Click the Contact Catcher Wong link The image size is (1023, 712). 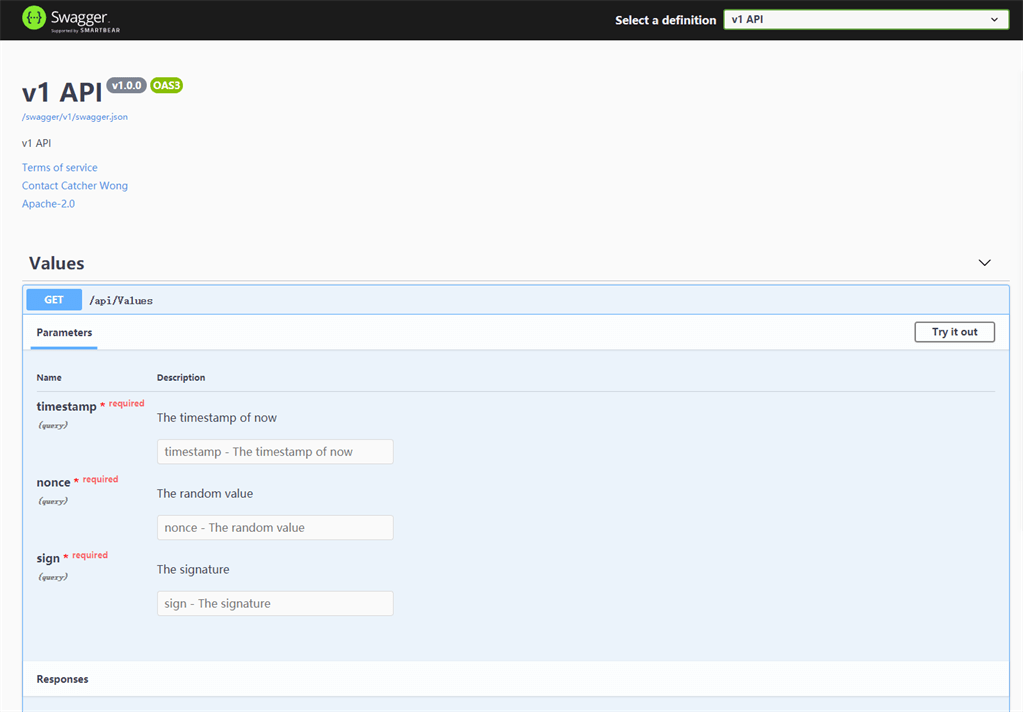[74, 186]
